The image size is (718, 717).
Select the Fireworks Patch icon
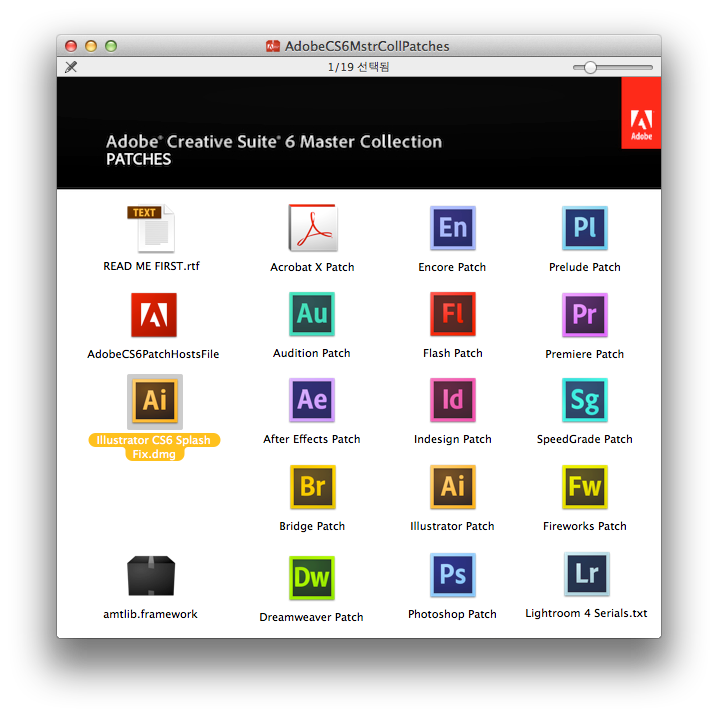[585, 487]
